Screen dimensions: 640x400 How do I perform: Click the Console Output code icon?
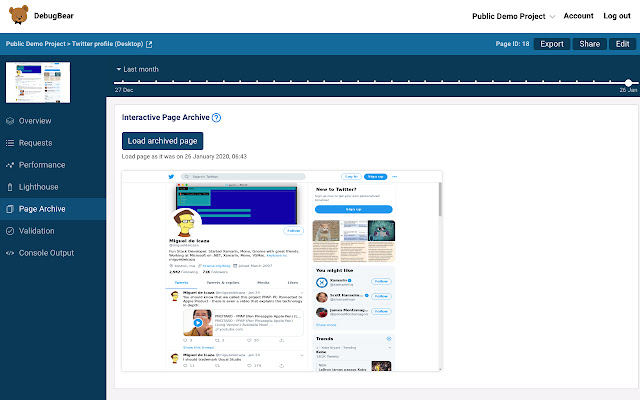pos(10,253)
